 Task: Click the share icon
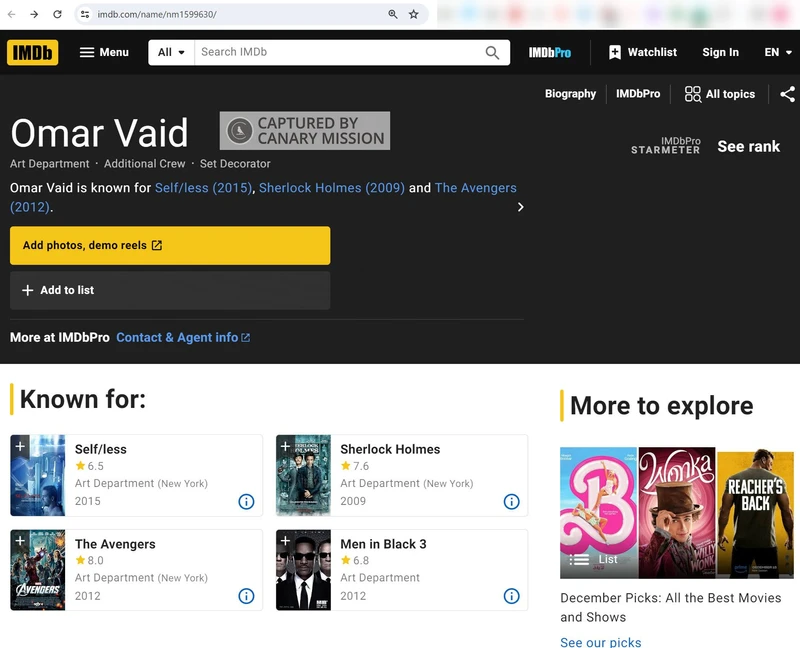point(787,94)
